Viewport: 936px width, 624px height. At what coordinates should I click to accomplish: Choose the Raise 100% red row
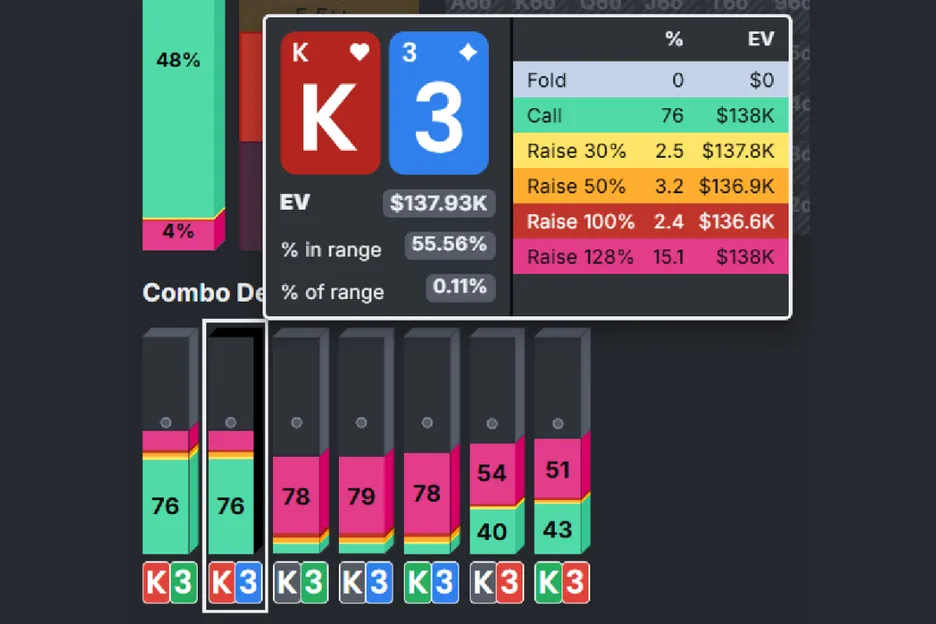tap(650, 221)
